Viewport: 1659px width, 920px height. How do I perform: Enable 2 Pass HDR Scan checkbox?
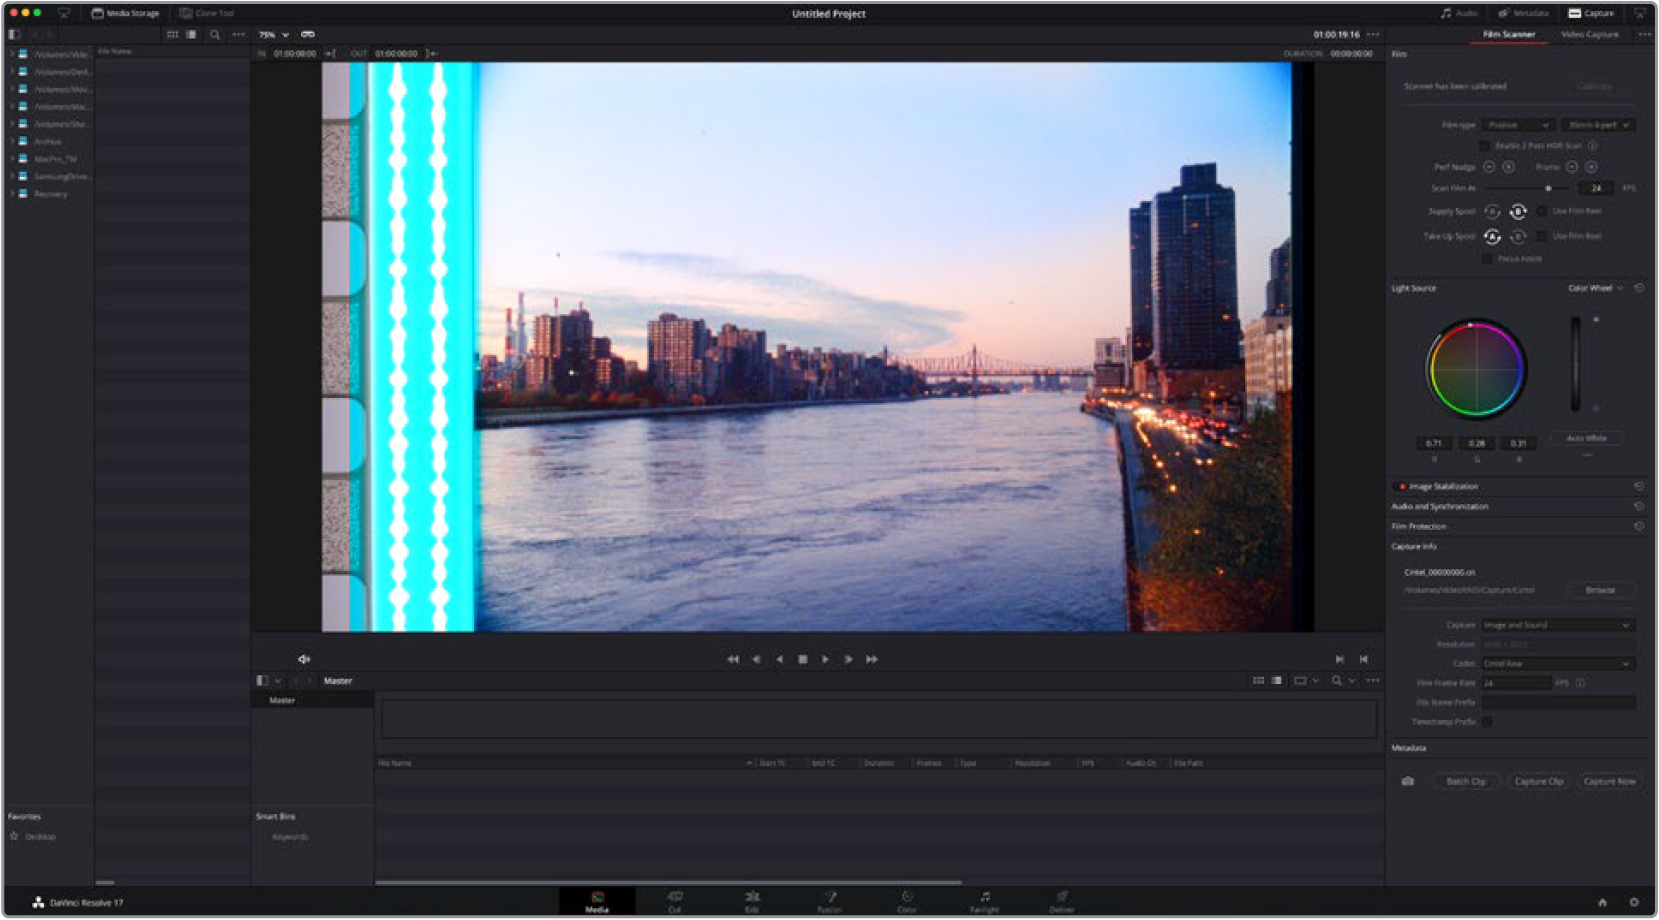(x=1485, y=146)
